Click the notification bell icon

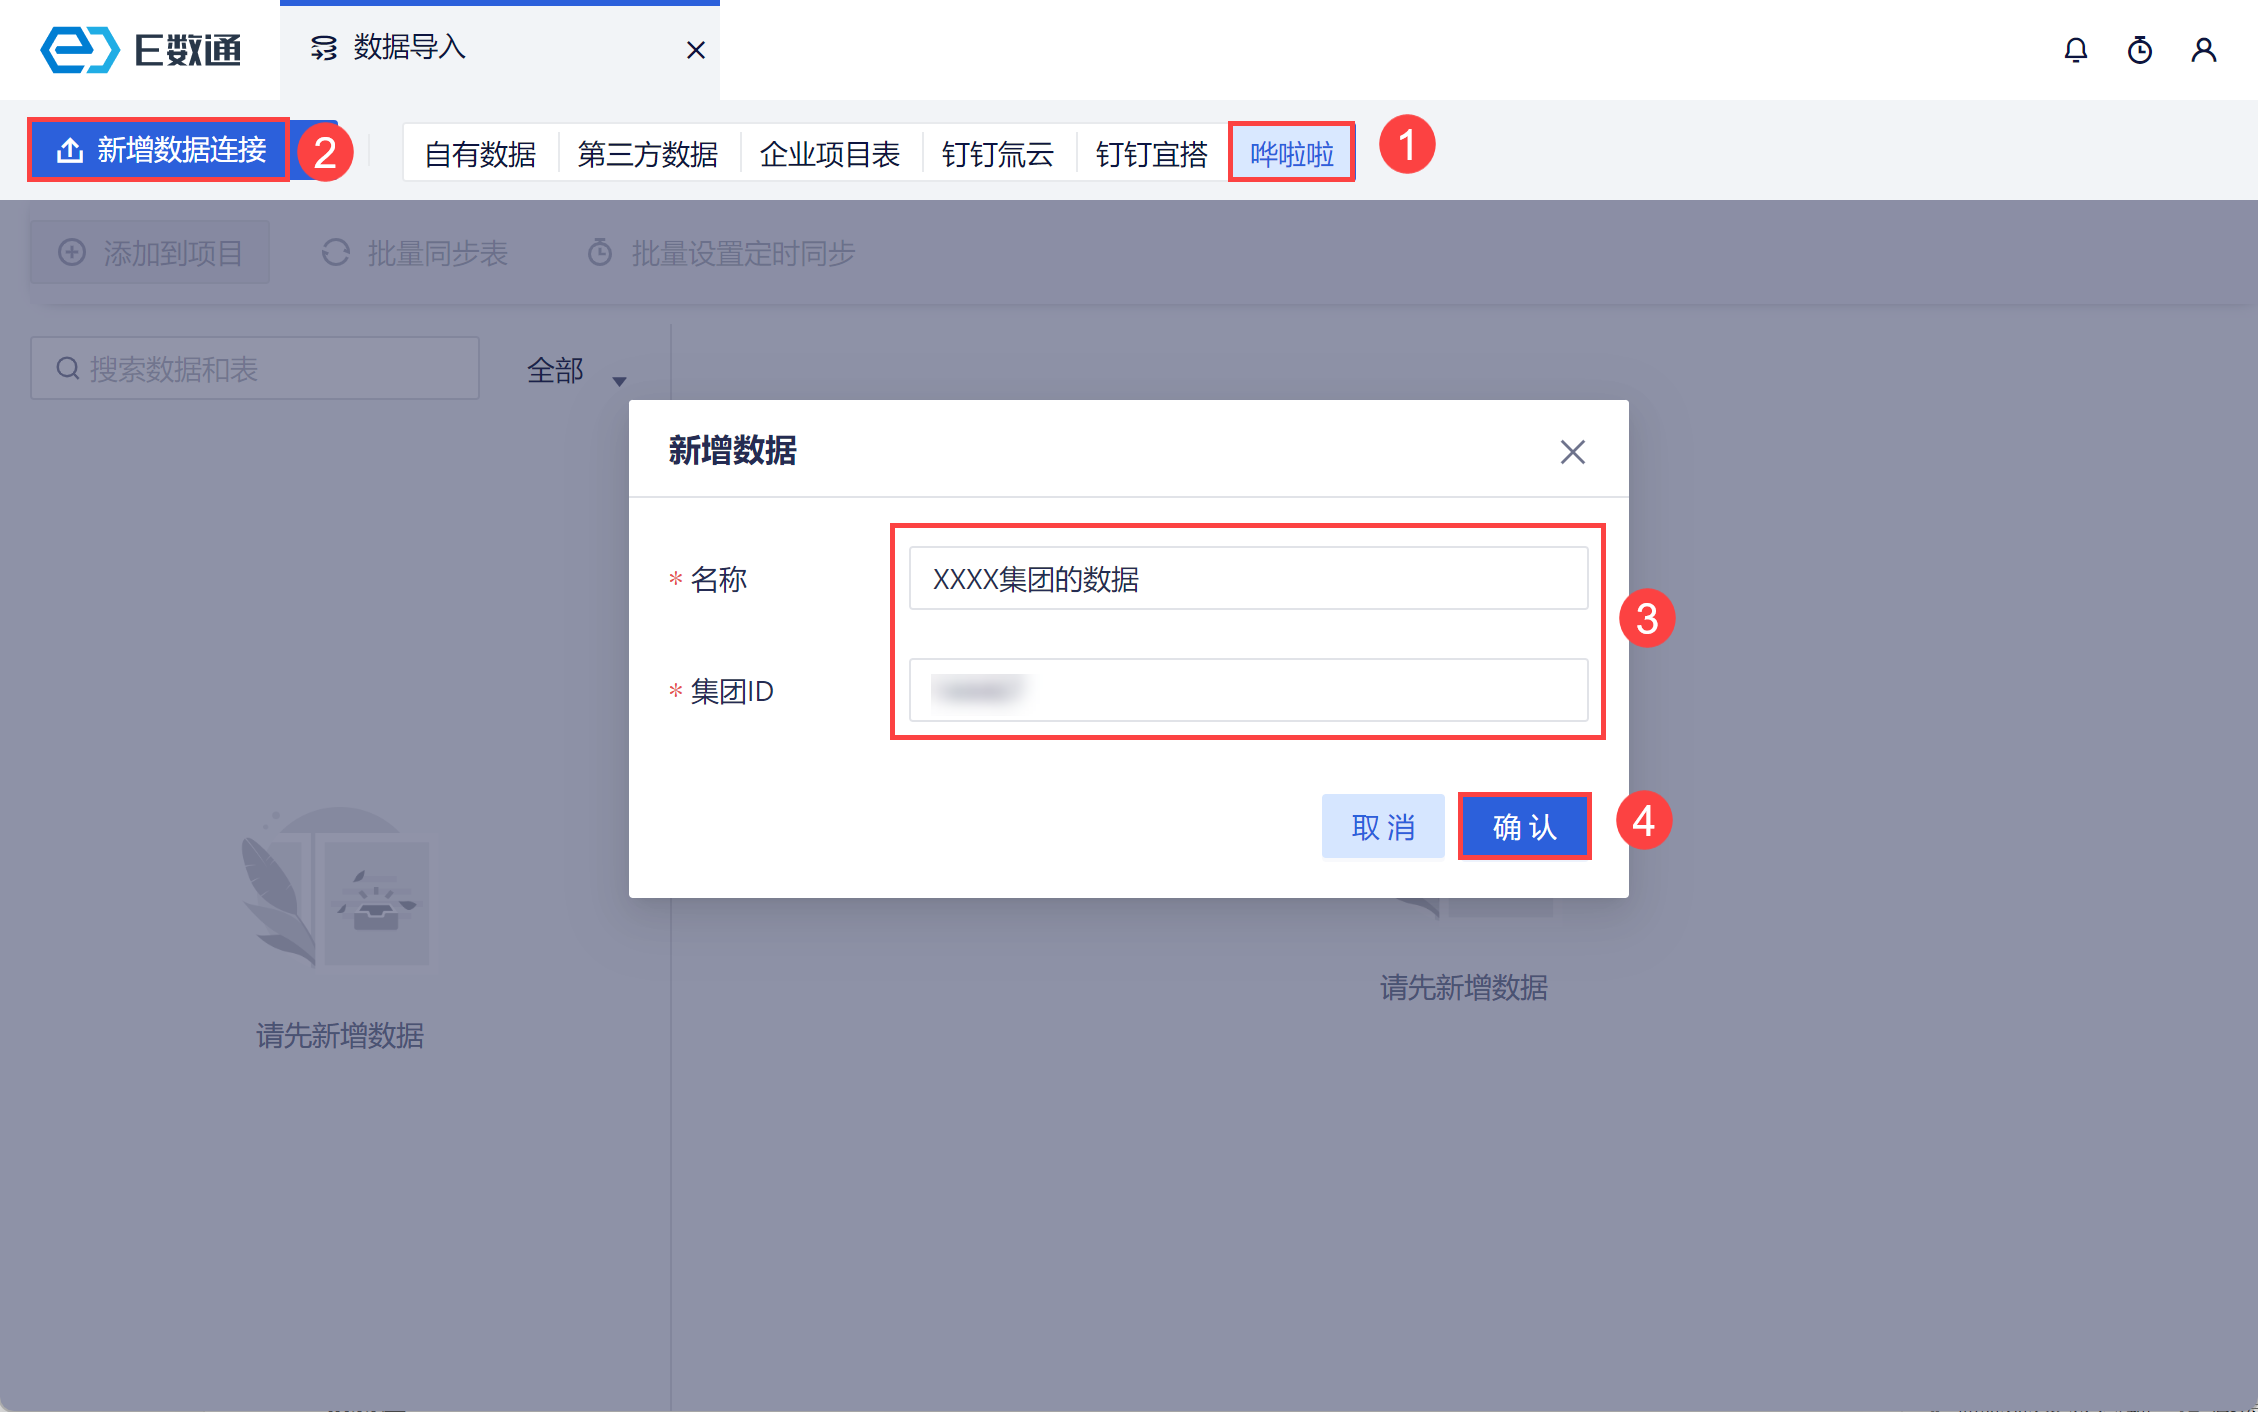coord(2075,50)
